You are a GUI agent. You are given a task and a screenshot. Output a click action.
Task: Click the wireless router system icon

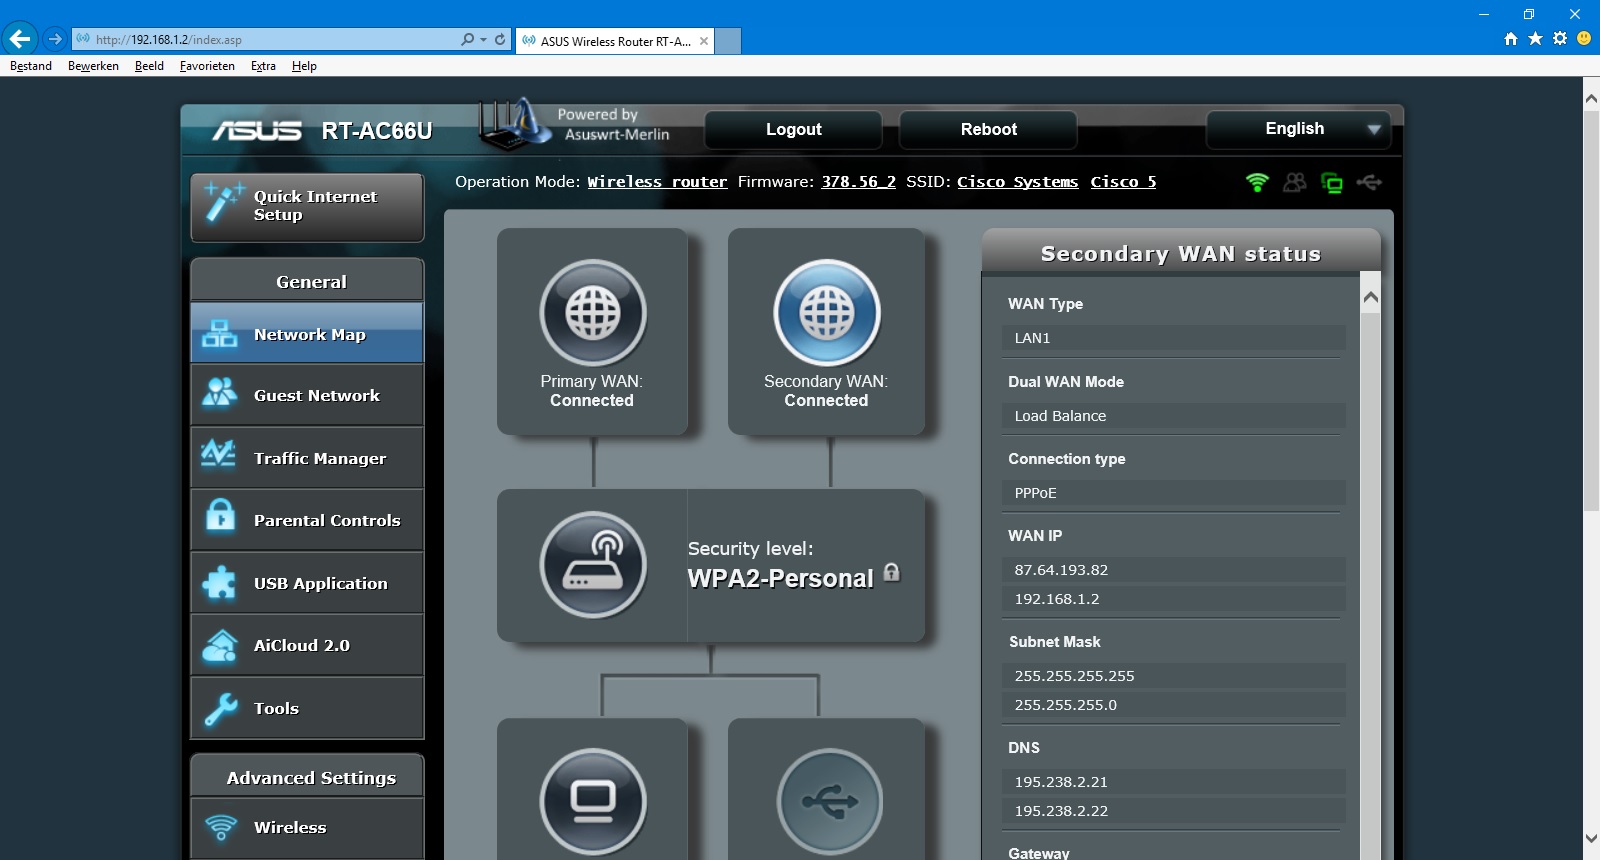(593, 565)
